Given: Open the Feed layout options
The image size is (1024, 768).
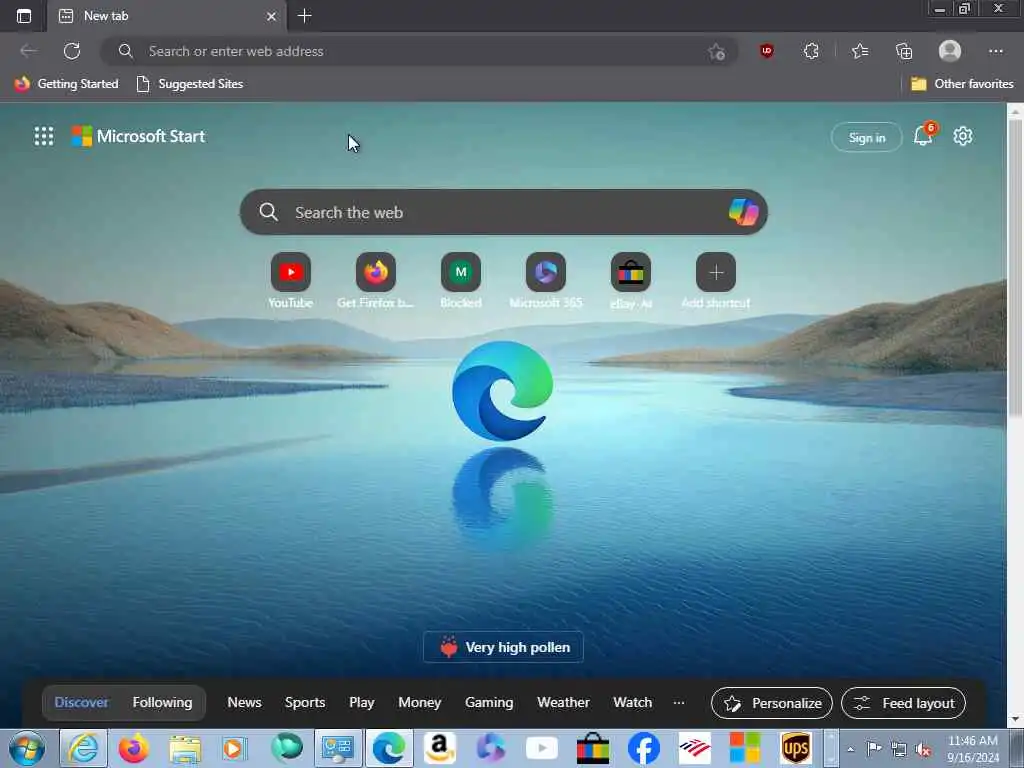Looking at the screenshot, I should 903,703.
